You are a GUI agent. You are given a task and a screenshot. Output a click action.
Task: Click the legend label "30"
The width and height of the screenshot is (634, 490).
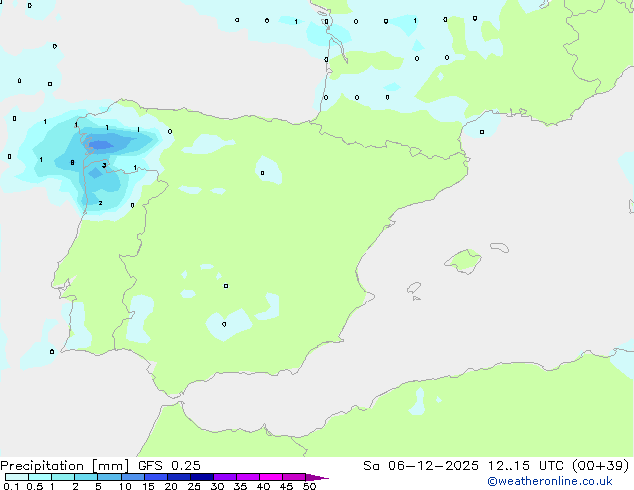point(217,486)
